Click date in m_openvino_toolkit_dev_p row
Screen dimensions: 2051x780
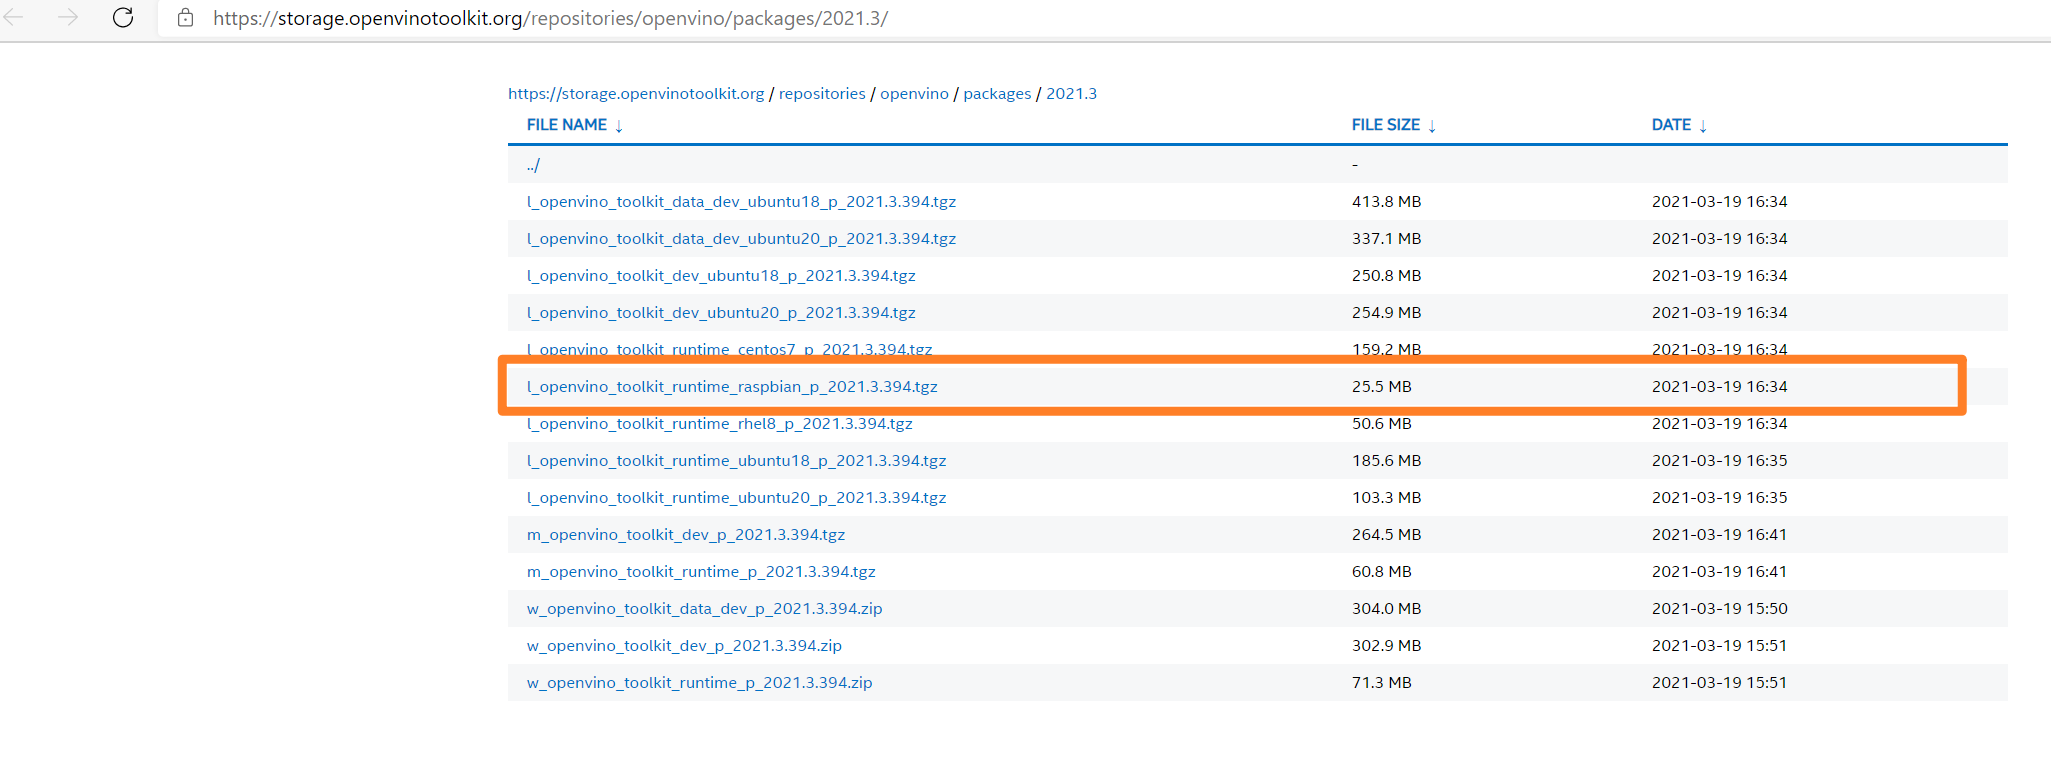pyautogui.click(x=1719, y=535)
